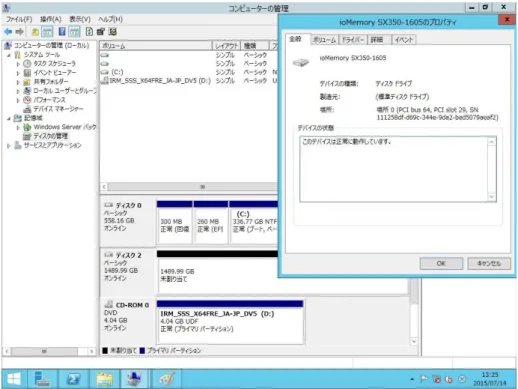Open the 操作(A) menu
Image resolution: width=518 pixels, height=389 pixels.
pyautogui.click(x=51, y=19)
